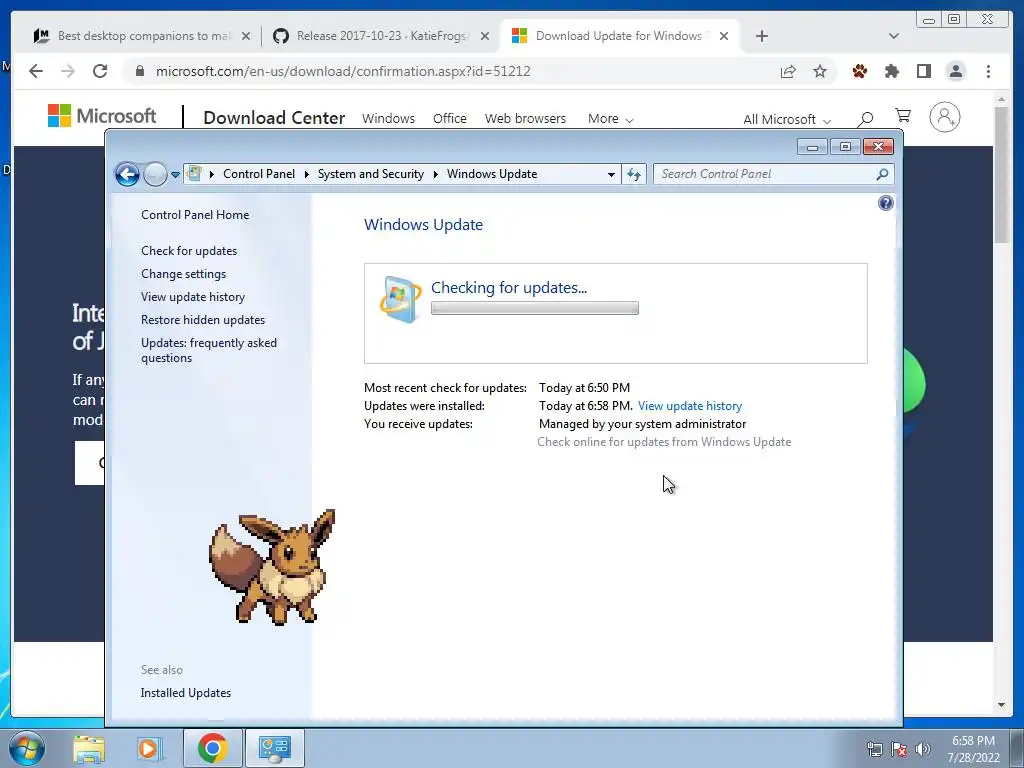Expand the Control Panel breadcrumb arrow

pyautogui.click(x=306, y=174)
